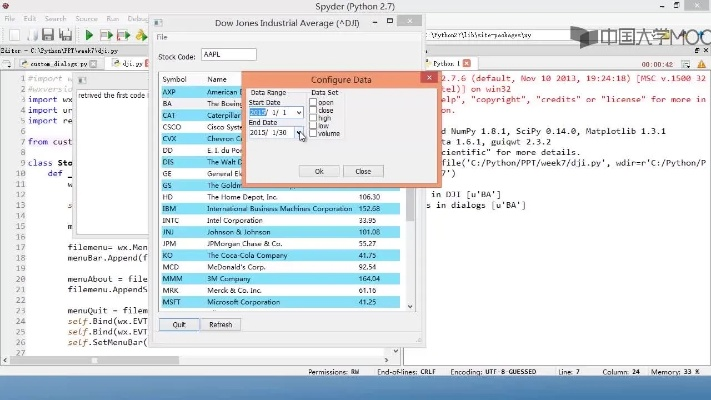Confirm Configure Data with Ok button

point(319,171)
